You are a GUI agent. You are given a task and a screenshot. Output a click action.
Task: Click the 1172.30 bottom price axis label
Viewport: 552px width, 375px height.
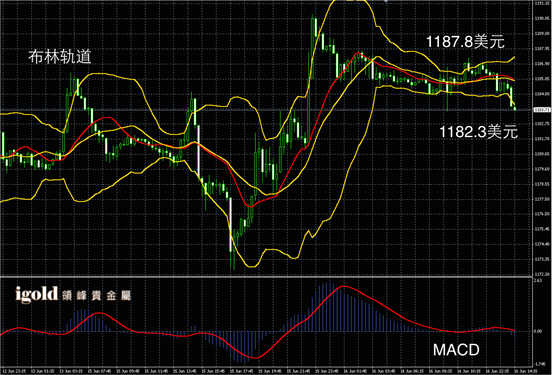541,274
